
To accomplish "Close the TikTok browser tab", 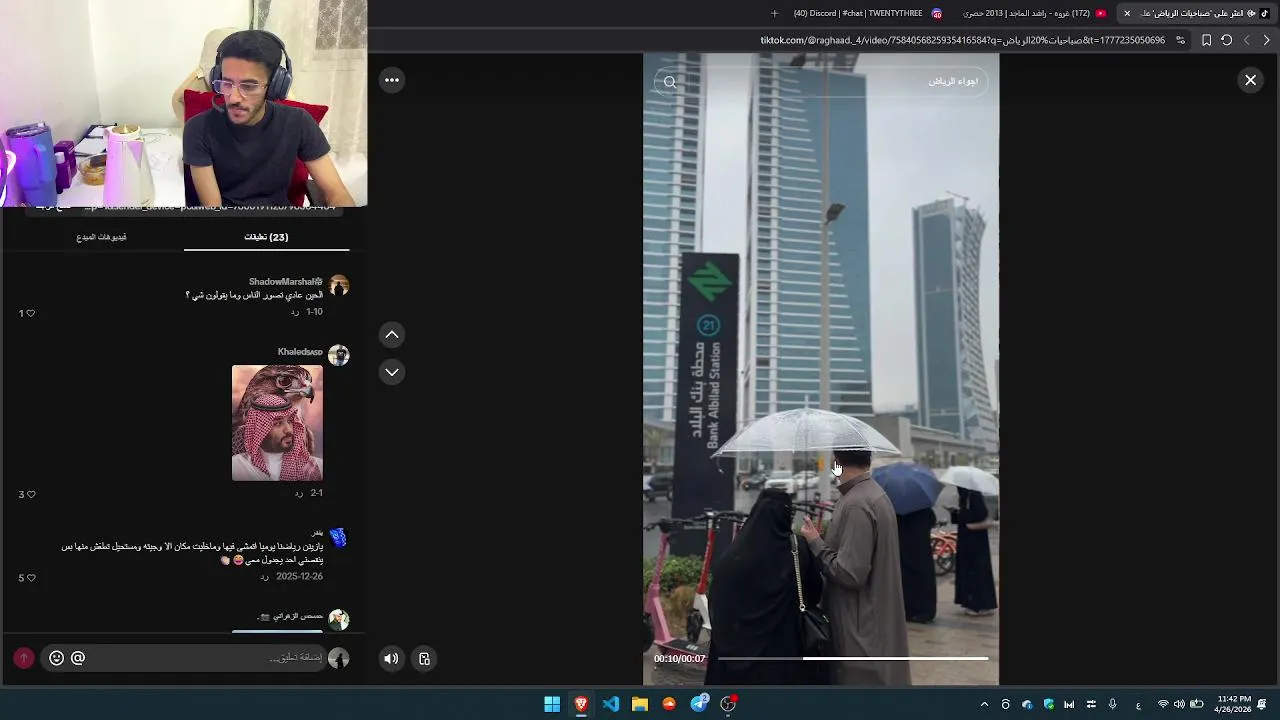I will [1127, 13].
